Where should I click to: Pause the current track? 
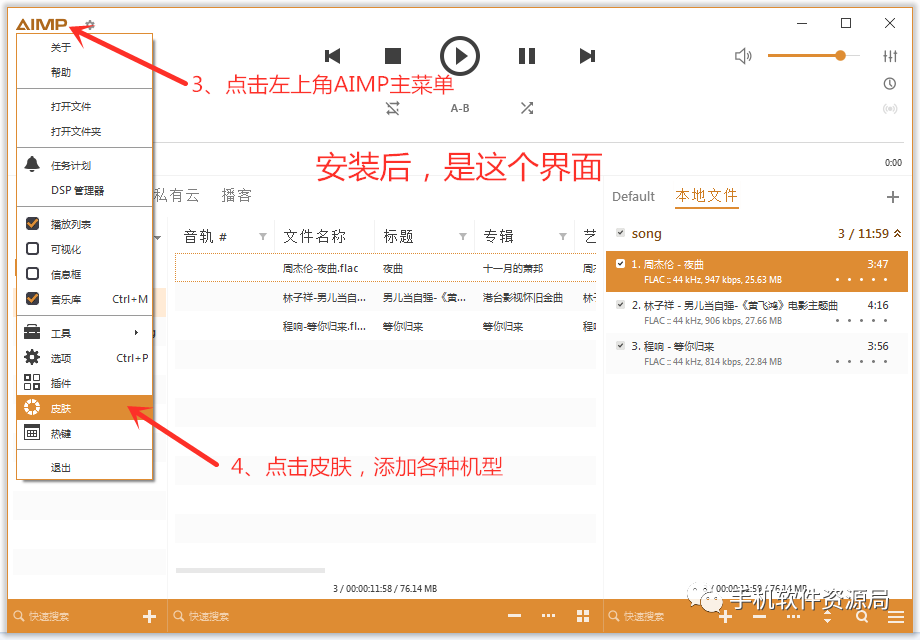527,56
